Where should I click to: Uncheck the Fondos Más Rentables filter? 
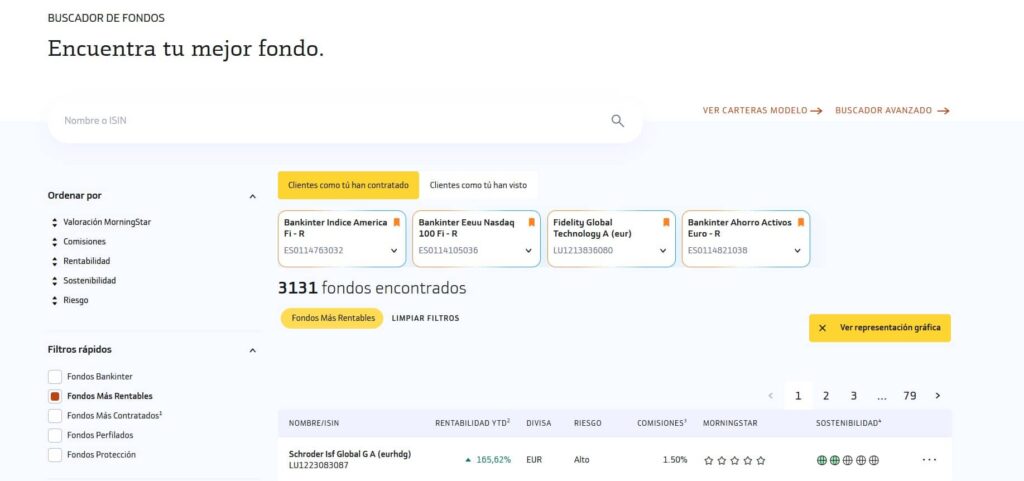pos(55,396)
